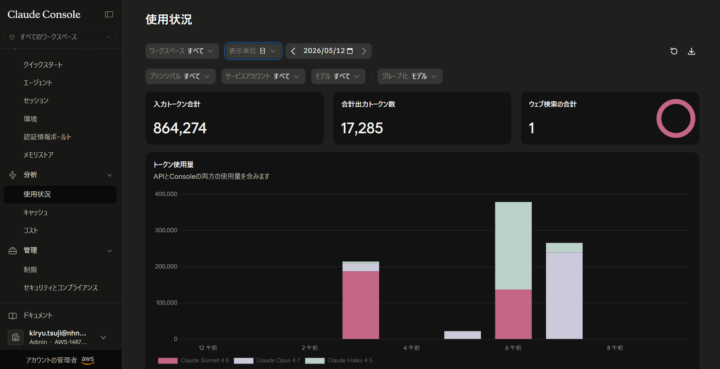Click the 合計出力トークン数 card

pos(422,118)
